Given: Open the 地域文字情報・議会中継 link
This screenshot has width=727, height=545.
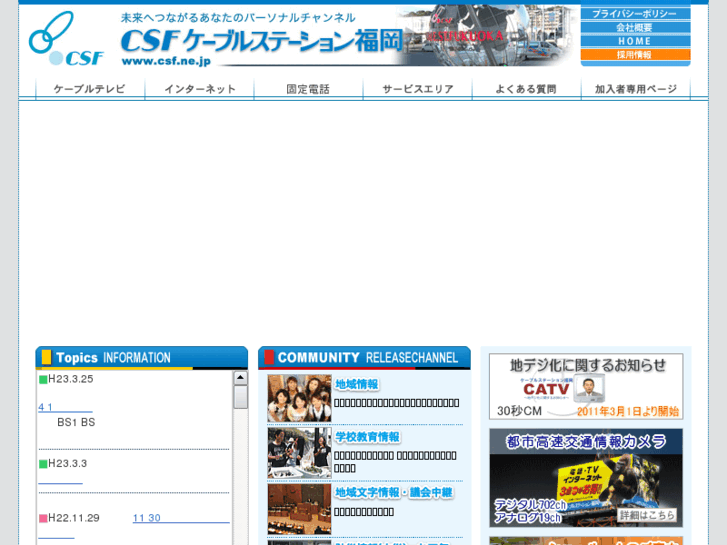Looking at the screenshot, I should click(394, 493).
